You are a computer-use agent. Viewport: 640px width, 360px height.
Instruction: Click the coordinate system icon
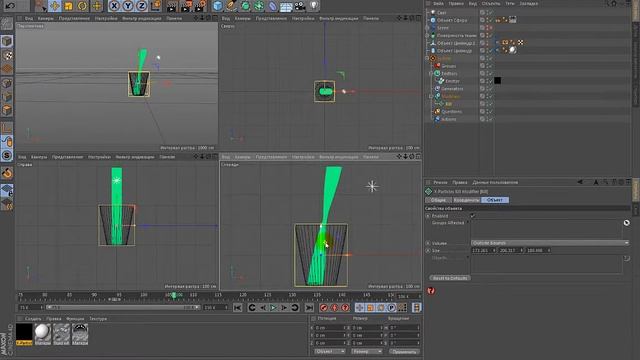[x=156, y=6]
